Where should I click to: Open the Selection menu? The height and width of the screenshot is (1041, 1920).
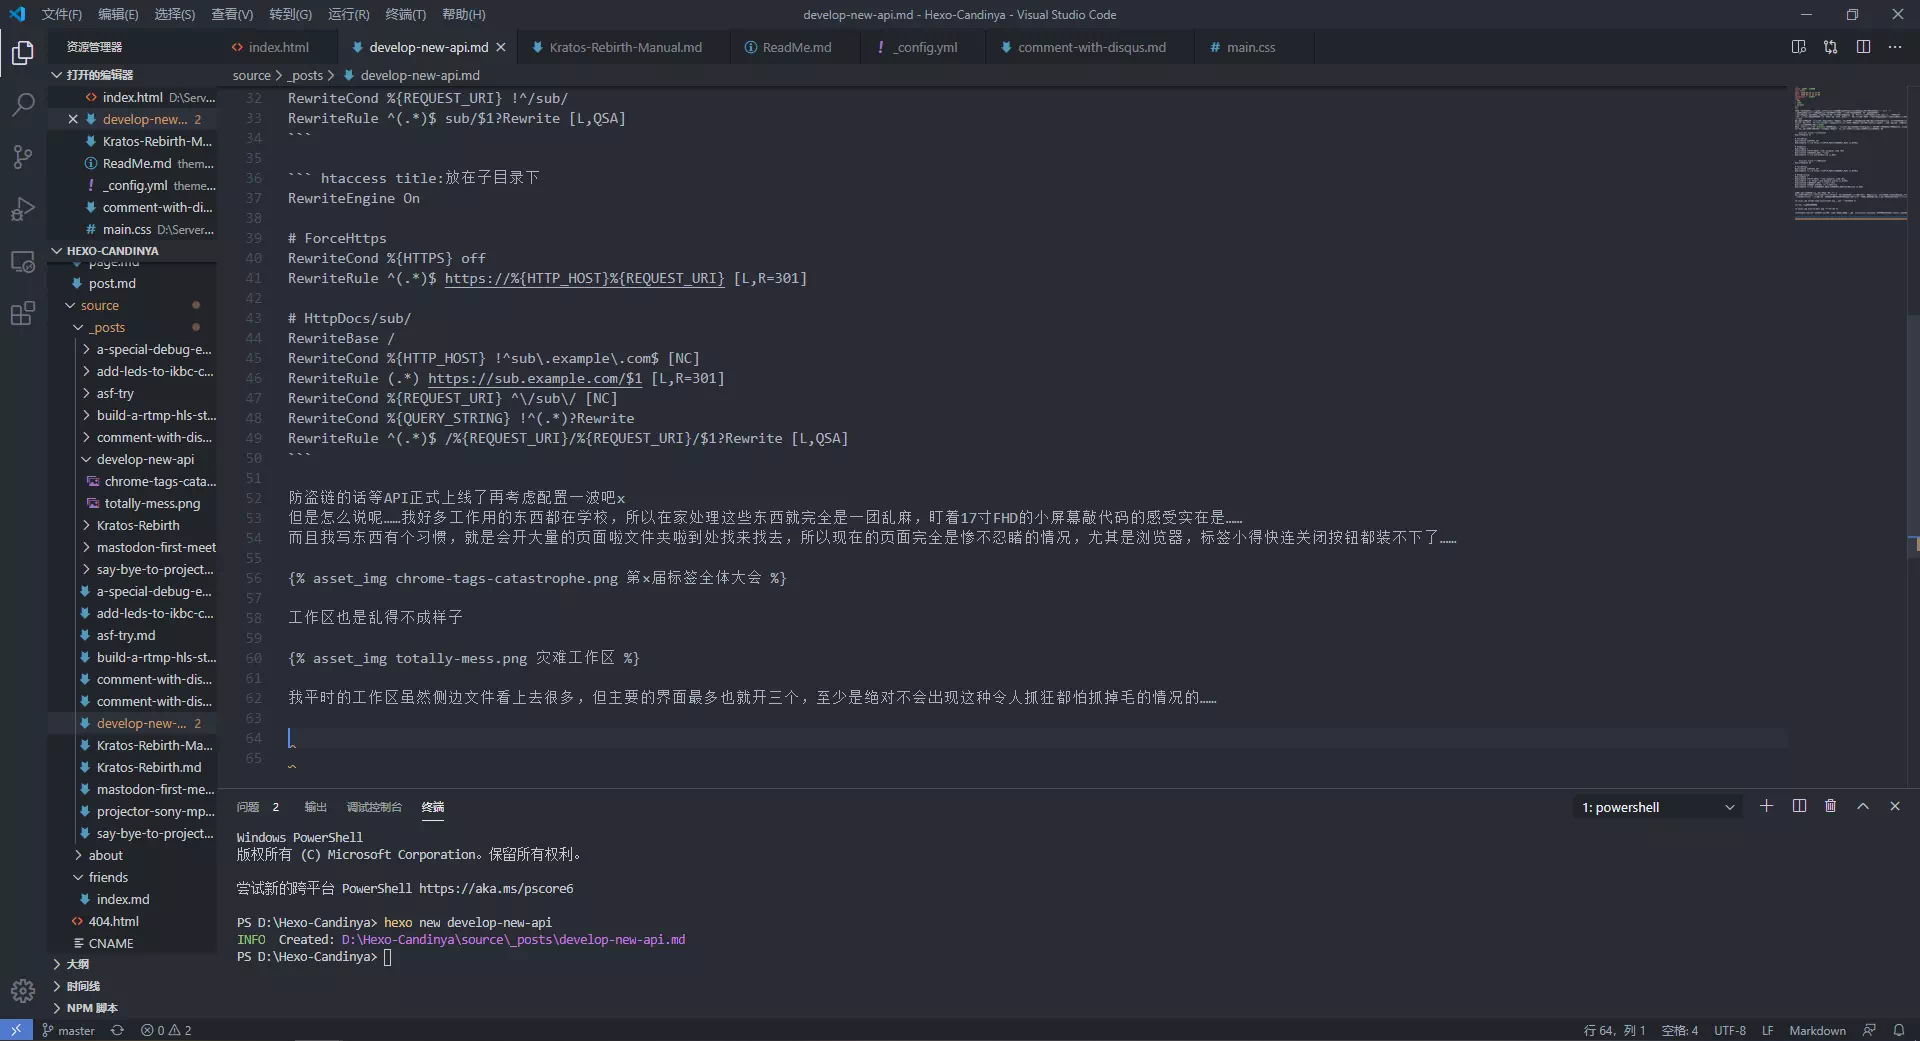coord(174,14)
